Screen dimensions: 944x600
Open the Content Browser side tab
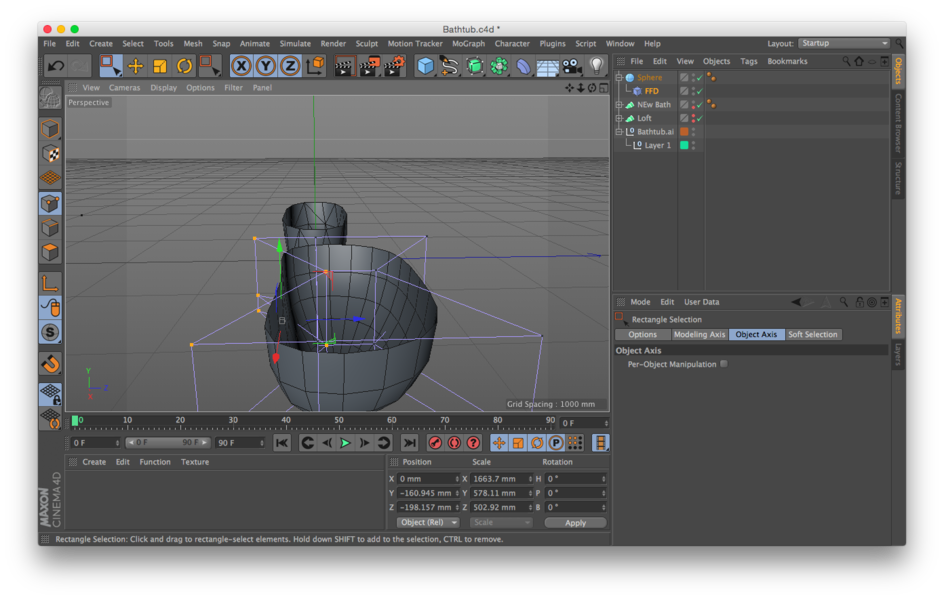pyautogui.click(x=898, y=123)
